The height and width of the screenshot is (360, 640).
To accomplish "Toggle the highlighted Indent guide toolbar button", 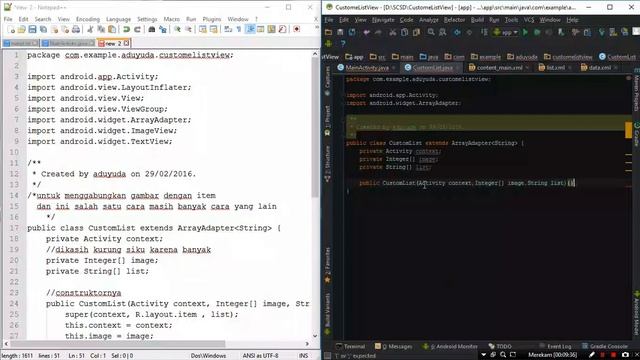I will pyautogui.click(x=251, y=29).
